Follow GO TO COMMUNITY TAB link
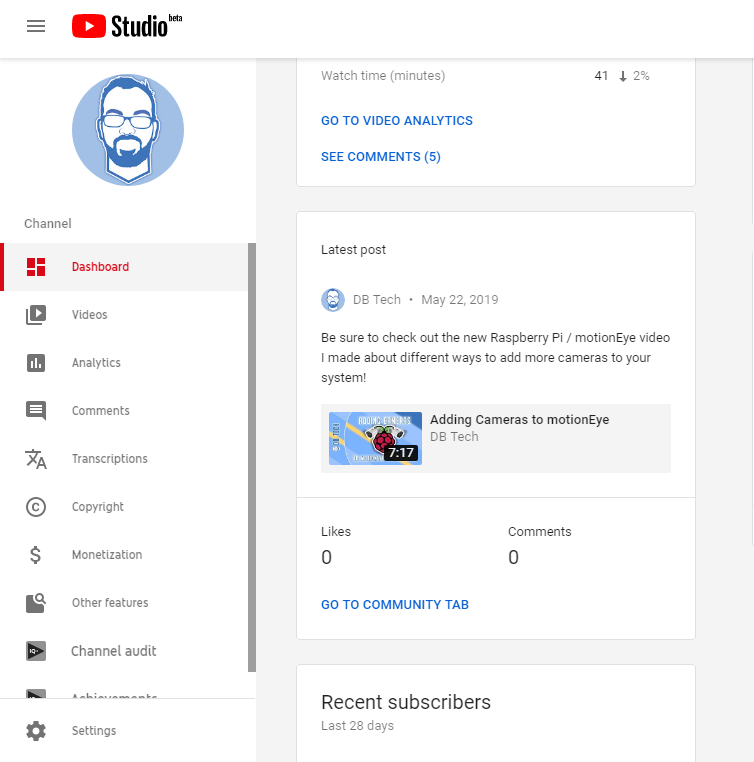 click(394, 605)
